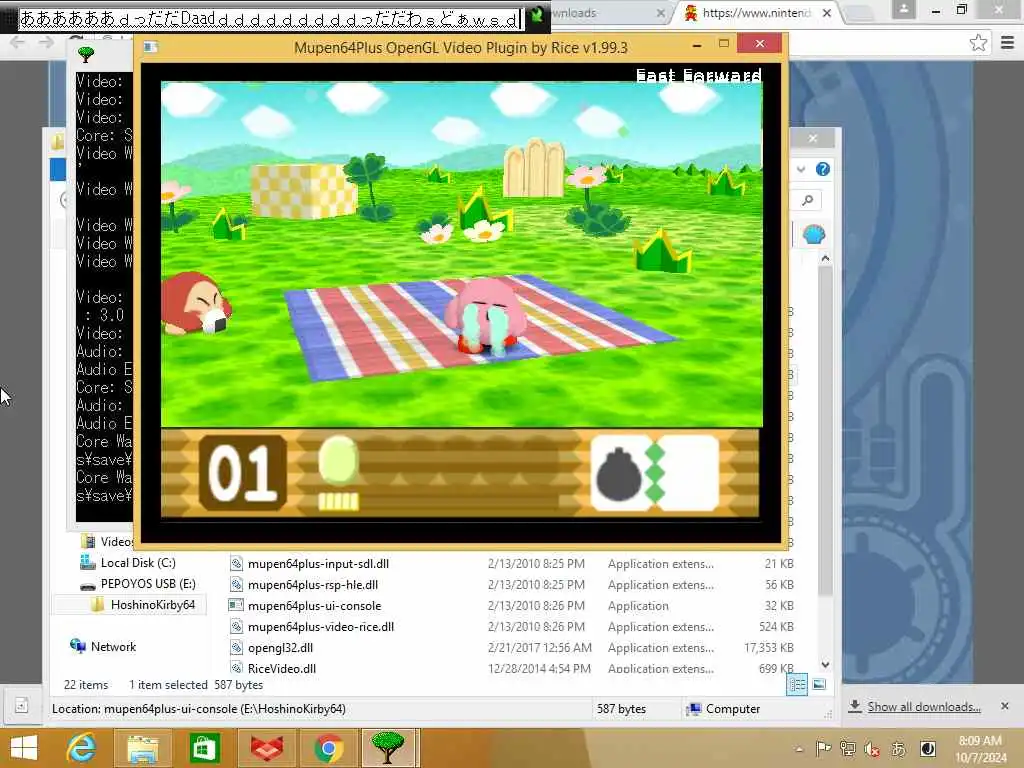Image resolution: width=1024 pixels, height=768 pixels.
Task: Click the 2/21/2017 12:56 AM date cell
Action: tap(539, 647)
